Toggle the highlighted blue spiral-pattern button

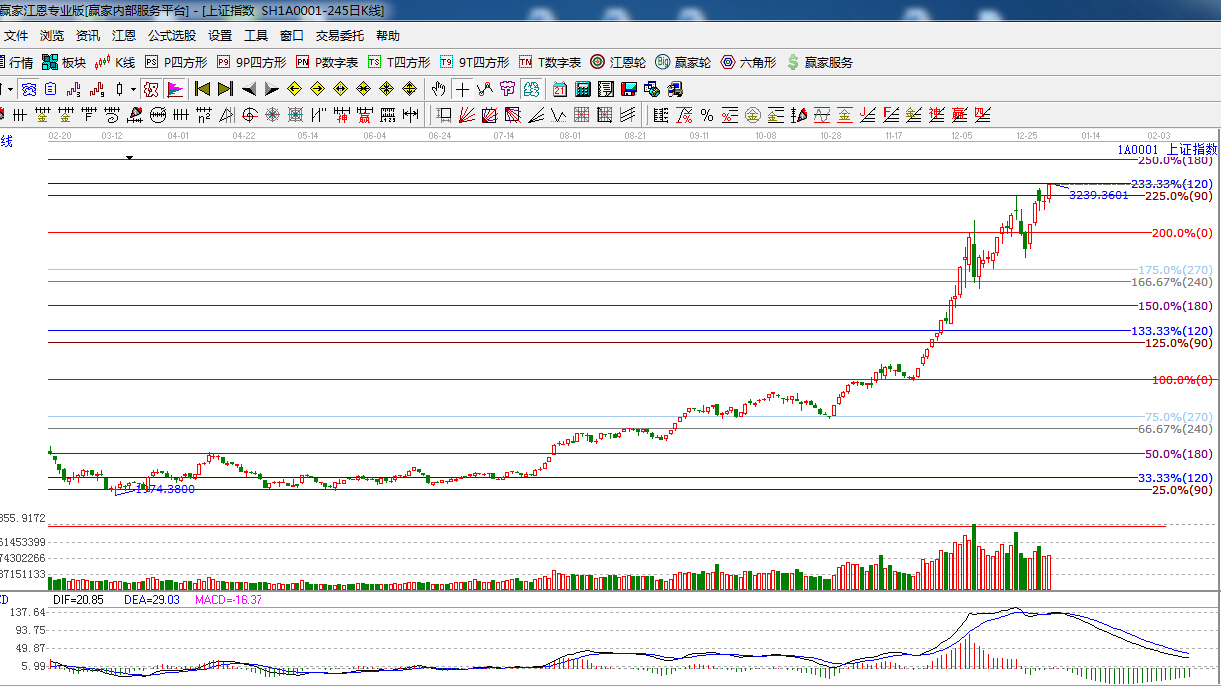click(x=29, y=89)
